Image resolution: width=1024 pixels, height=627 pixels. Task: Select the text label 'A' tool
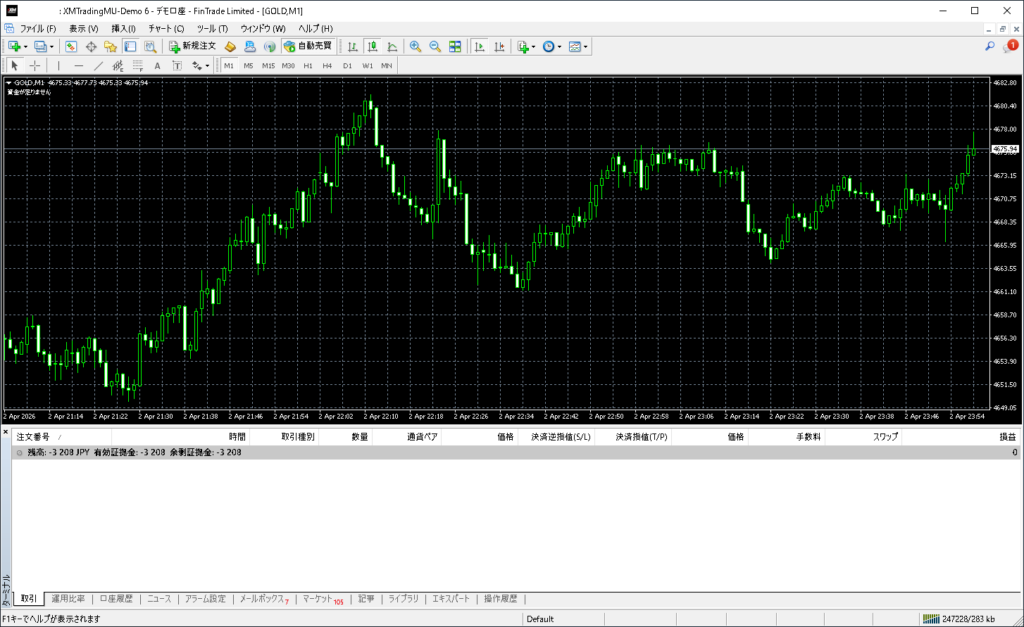coord(156,66)
